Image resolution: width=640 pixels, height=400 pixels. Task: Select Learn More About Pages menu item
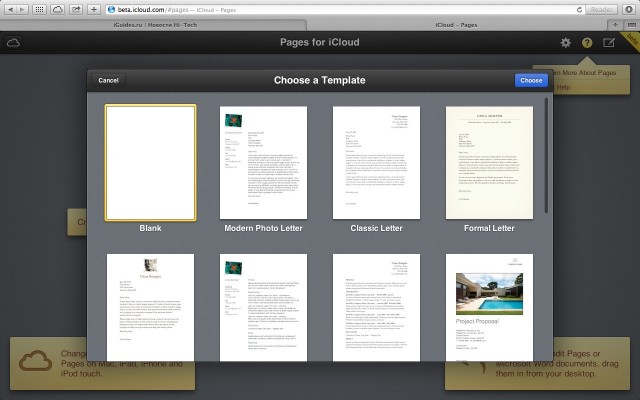pos(586,73)
